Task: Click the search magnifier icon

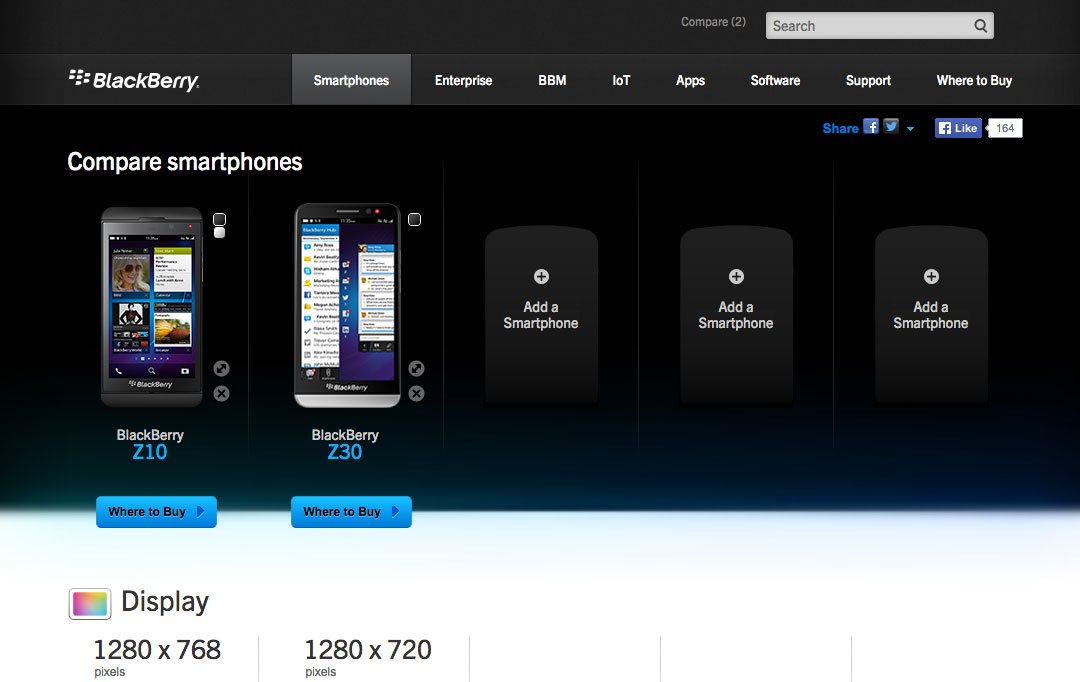Action: [980, 25]
